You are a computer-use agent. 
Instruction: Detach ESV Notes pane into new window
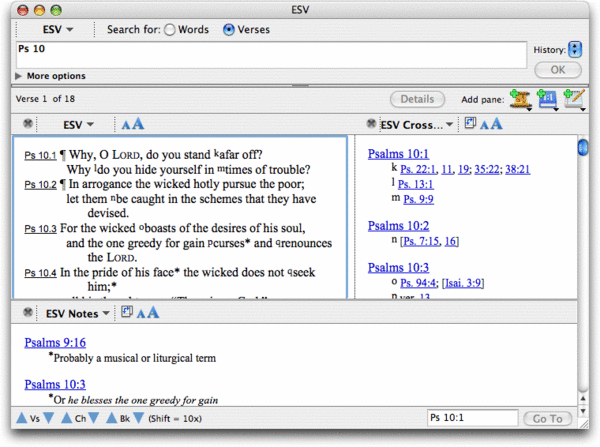tap(127, 312)
